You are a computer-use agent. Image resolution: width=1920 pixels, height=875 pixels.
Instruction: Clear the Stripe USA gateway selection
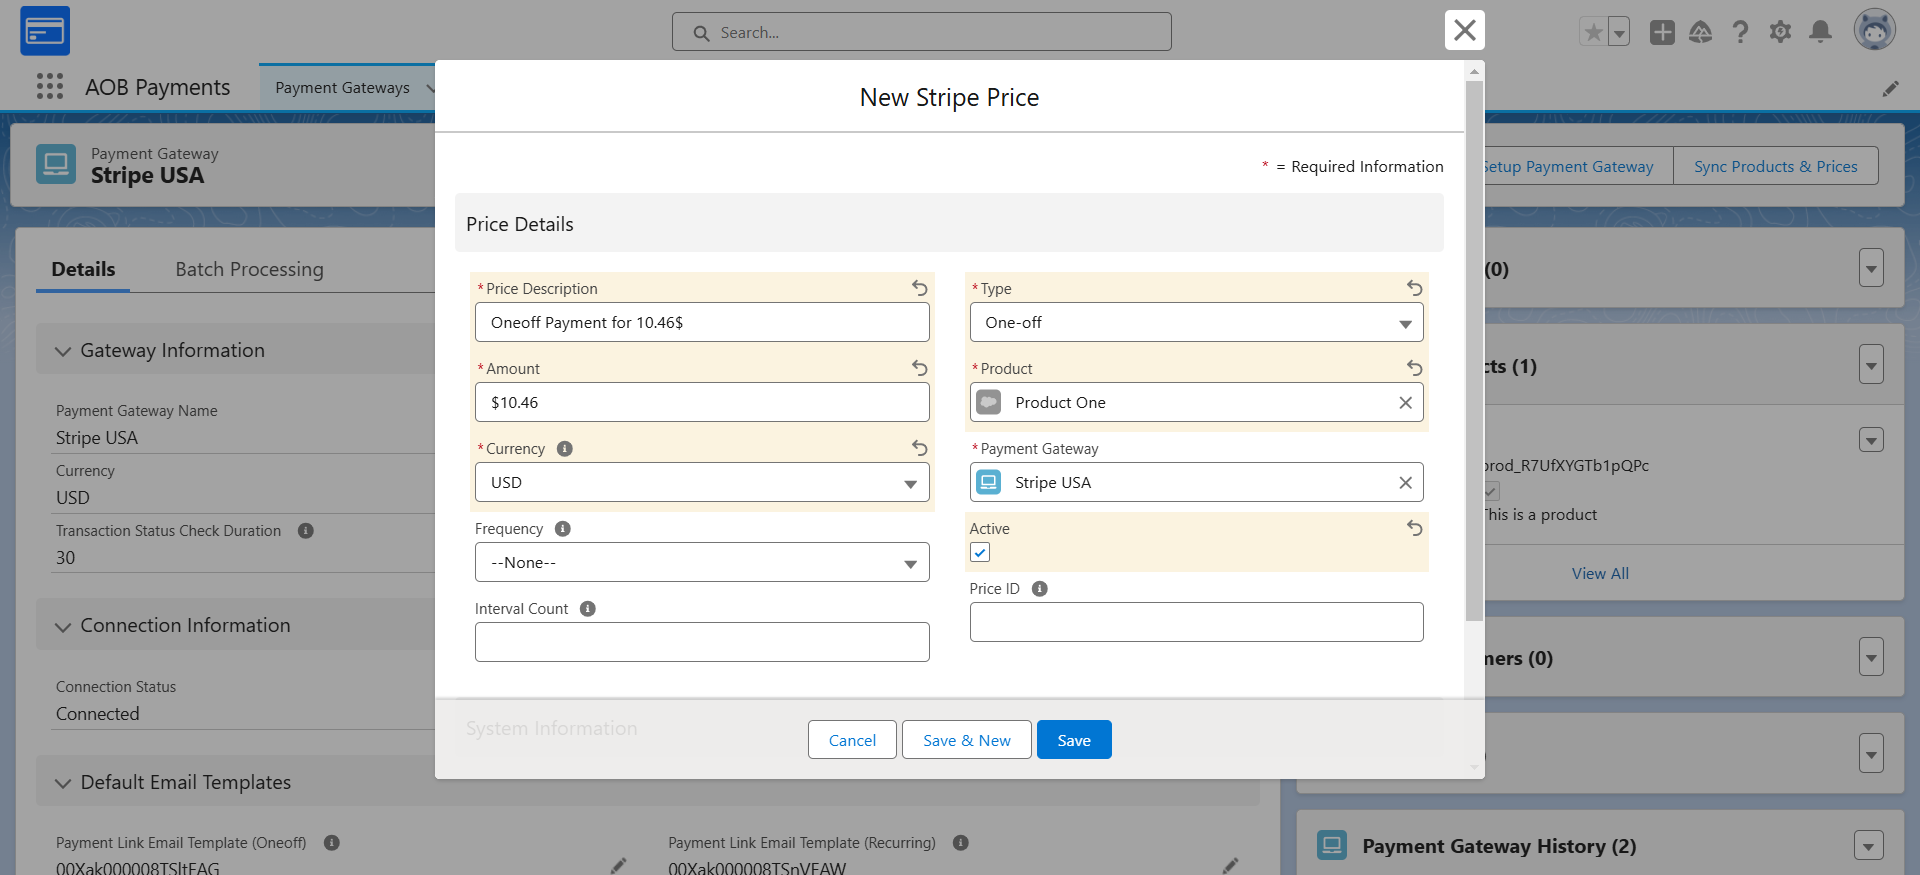[1405, 482]
